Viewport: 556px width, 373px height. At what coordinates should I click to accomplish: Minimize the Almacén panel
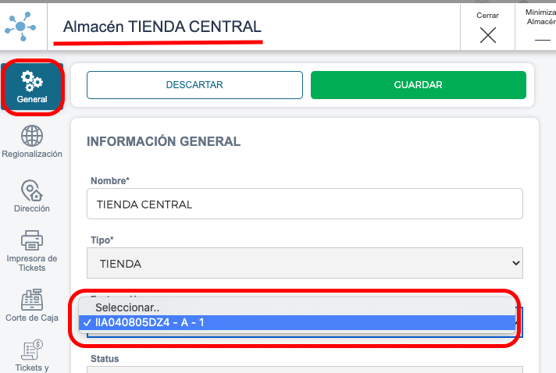coord(538,28)
